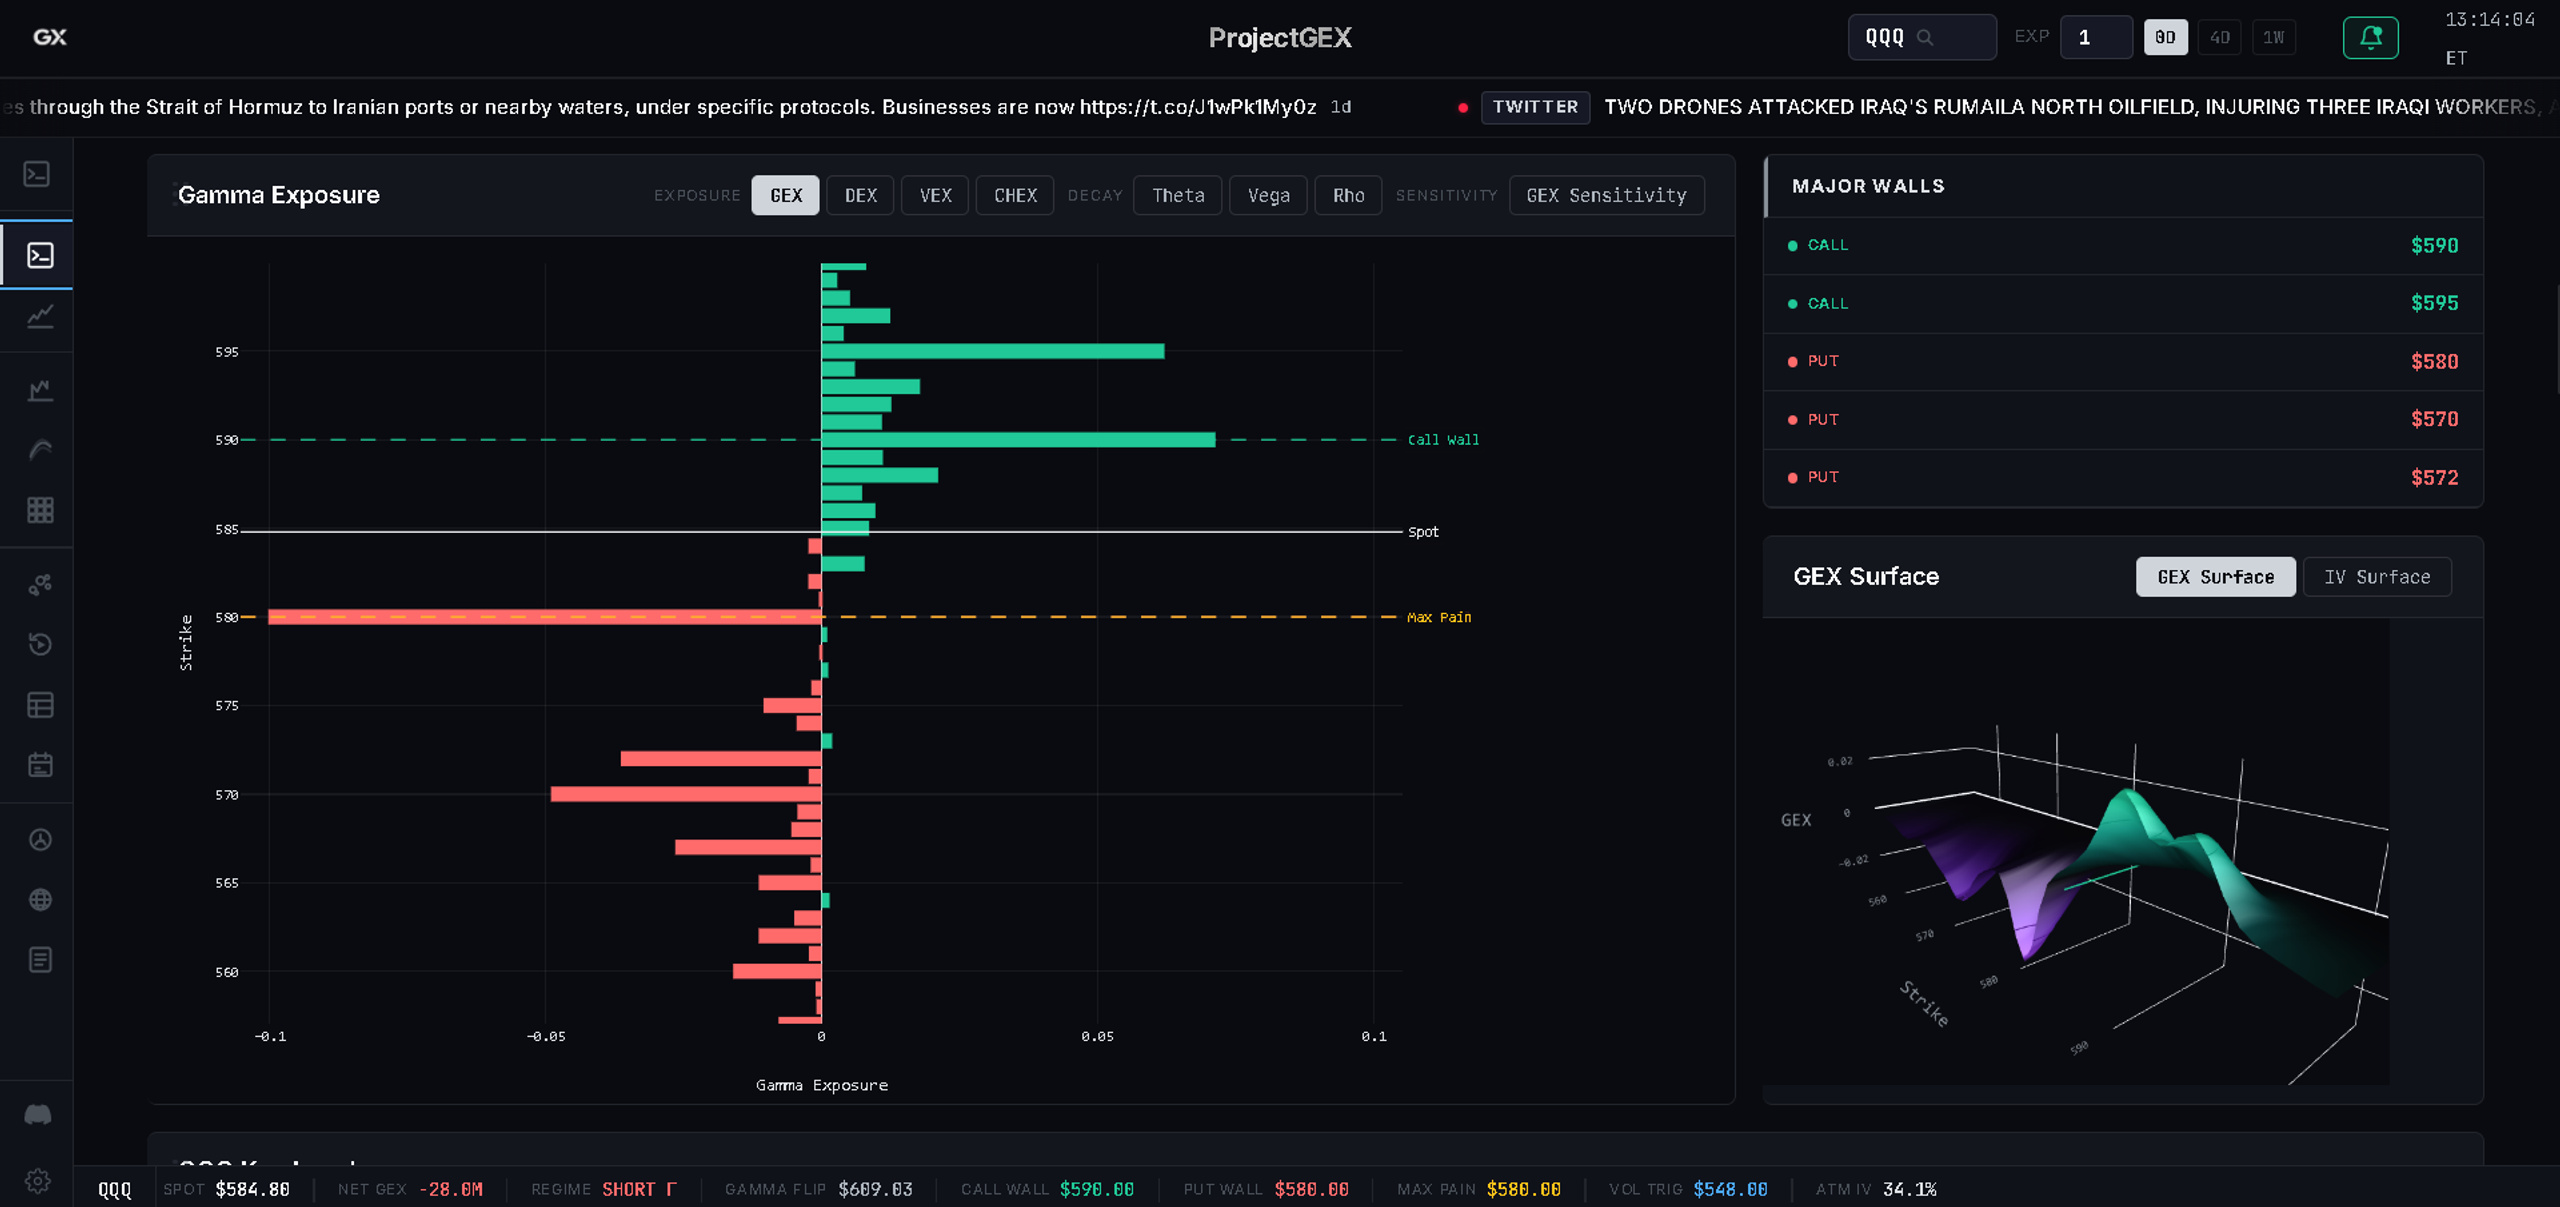Screen dimensions: 2560x1207
Task: Open the pie chart circle sidebar icon
Action: [40, 839]
